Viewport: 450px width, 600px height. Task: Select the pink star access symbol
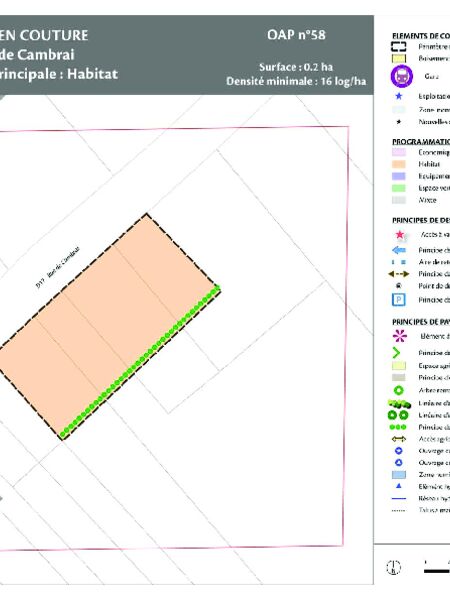tap(400, 235)
